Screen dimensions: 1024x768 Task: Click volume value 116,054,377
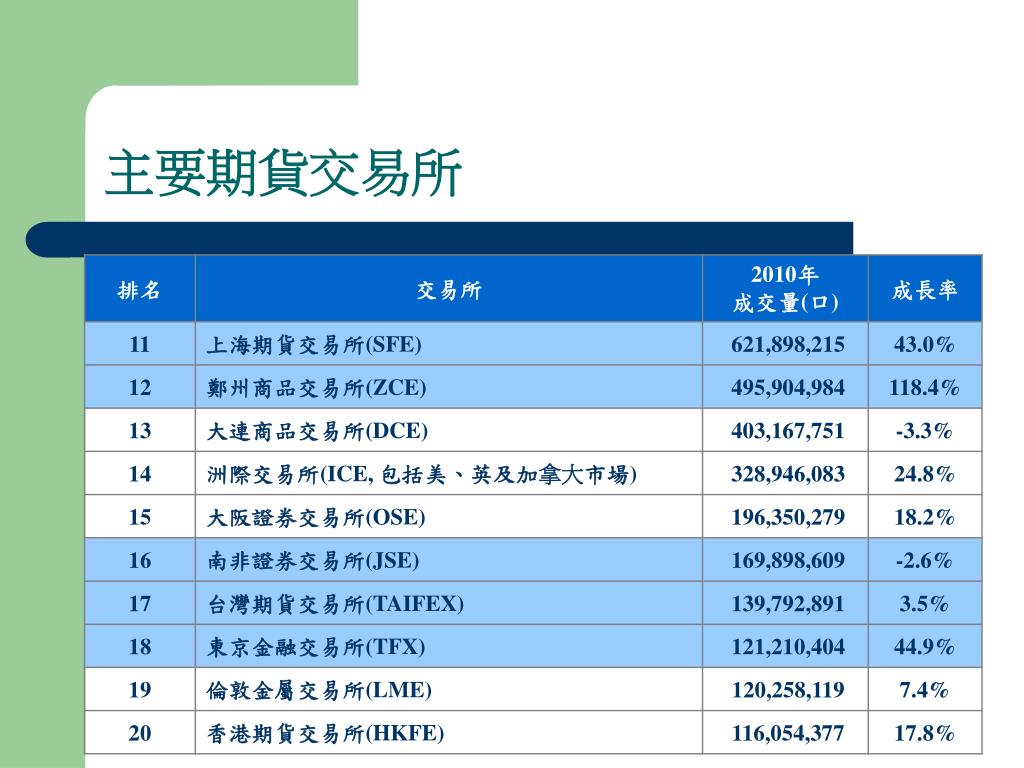(788, 732)
